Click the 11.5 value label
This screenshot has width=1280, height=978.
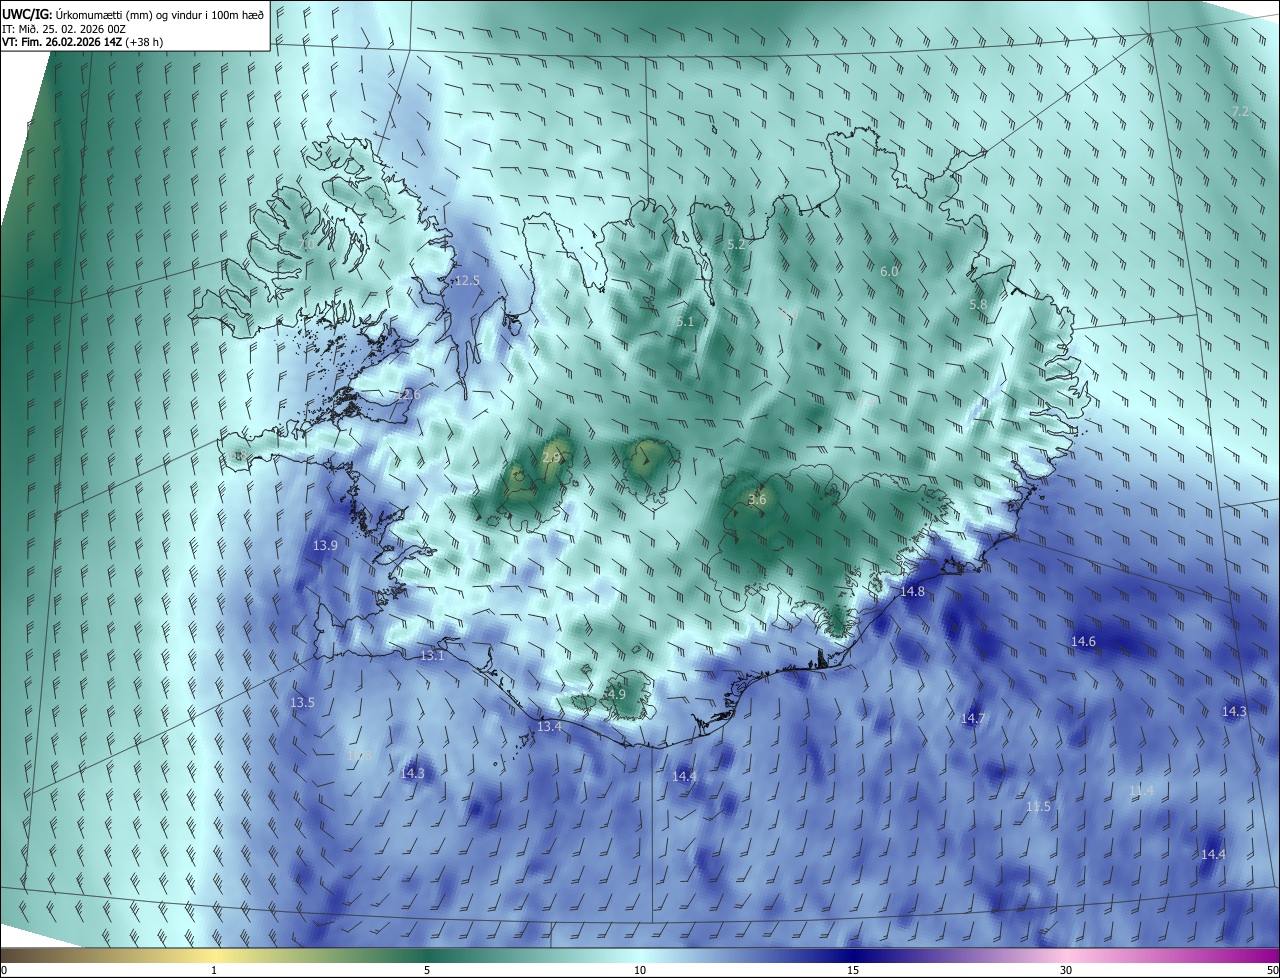tap(1038, 807)
